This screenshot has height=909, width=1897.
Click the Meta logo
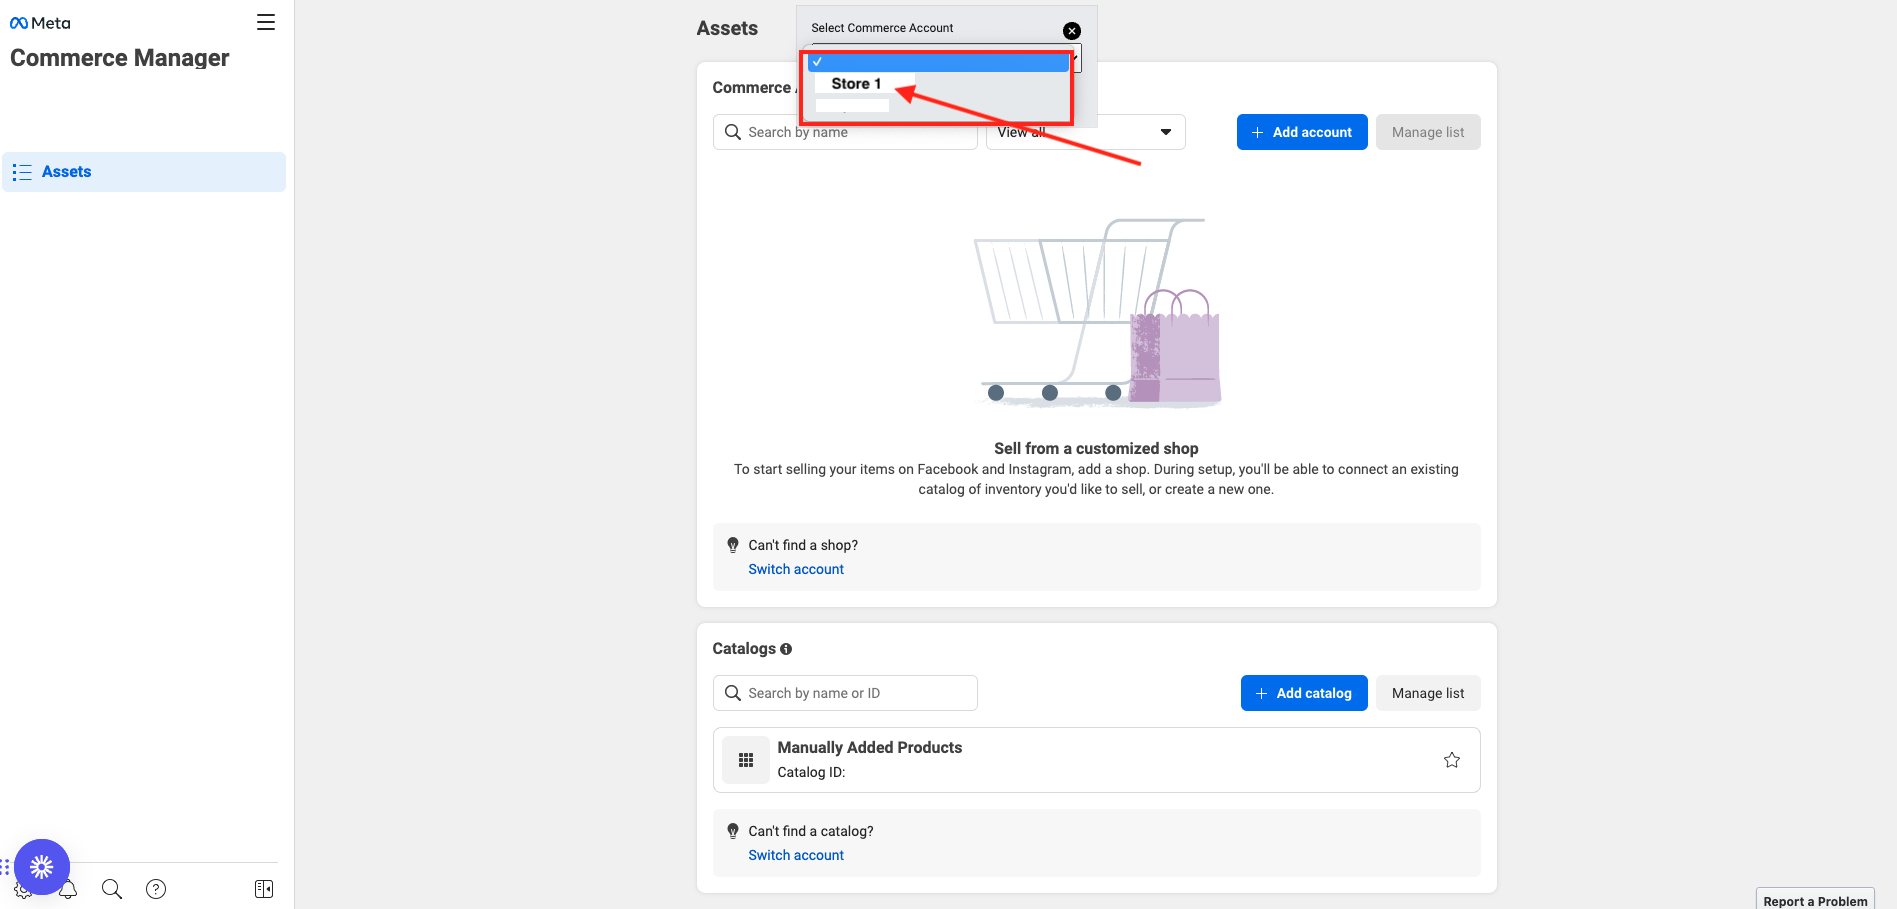[x=40, y=23]
